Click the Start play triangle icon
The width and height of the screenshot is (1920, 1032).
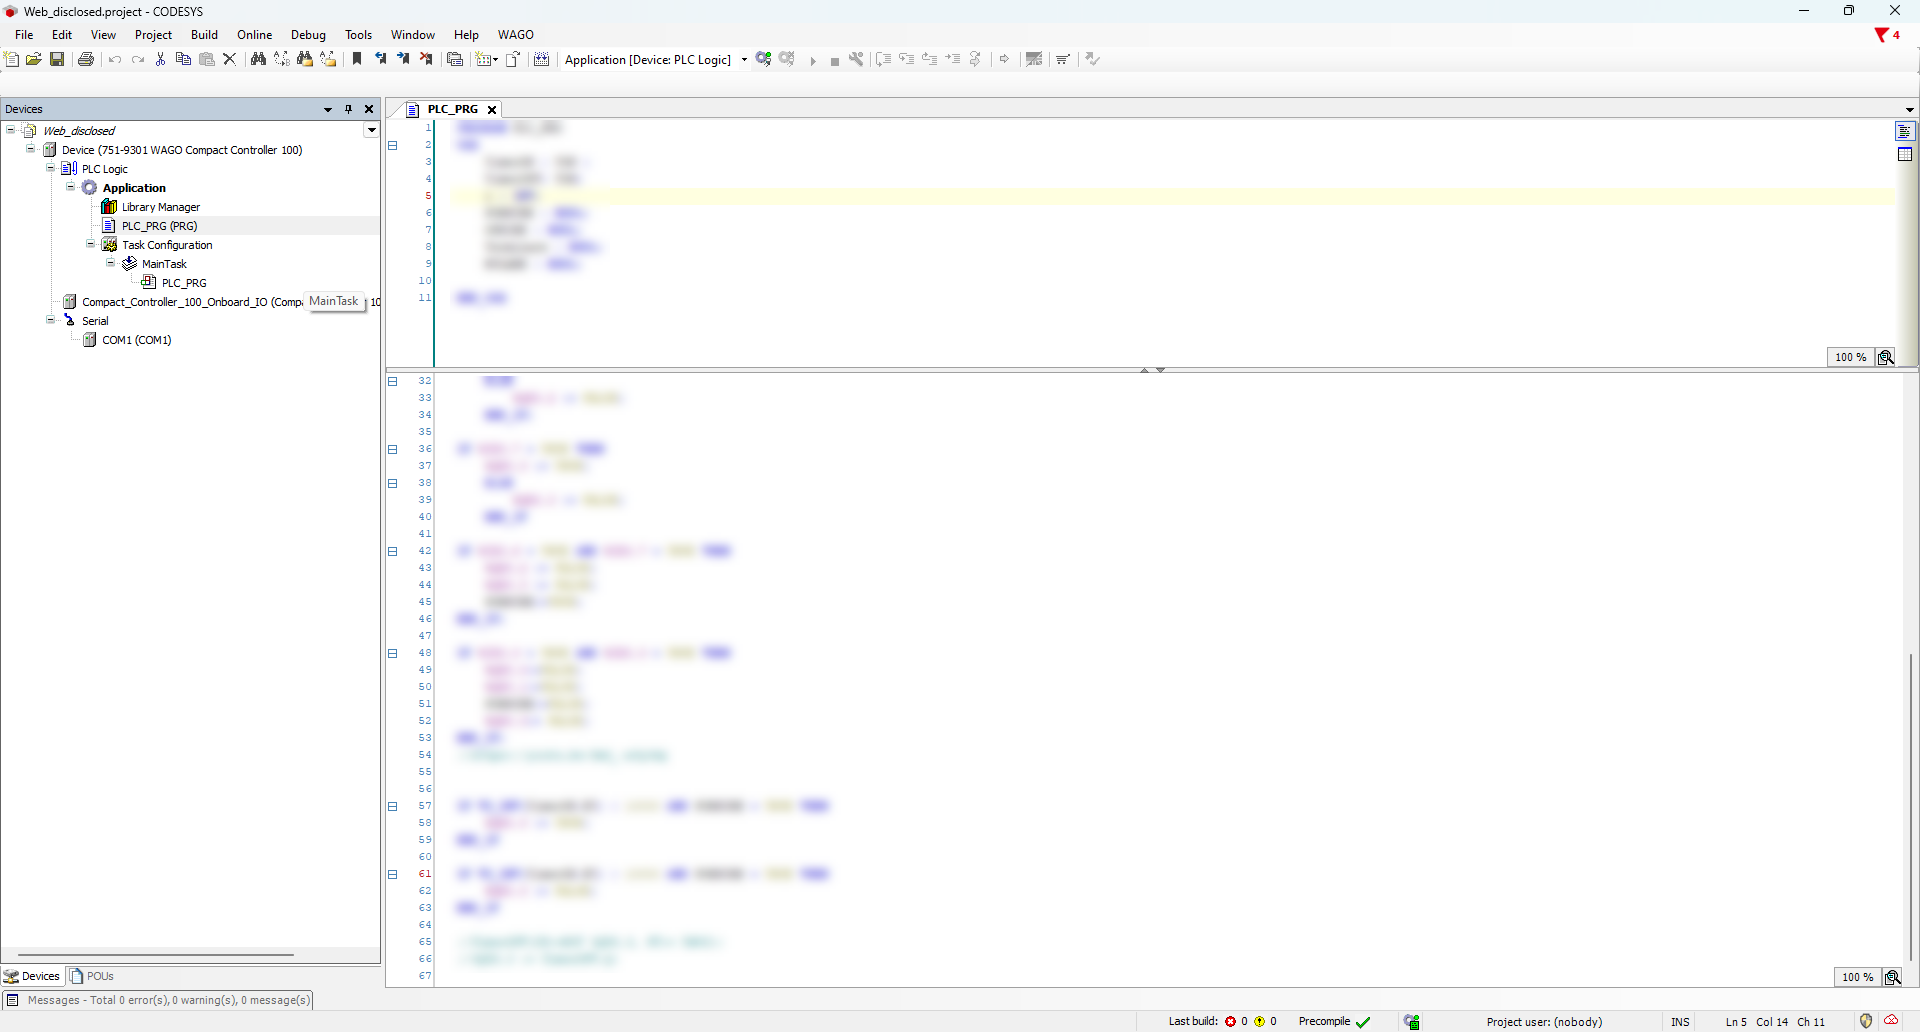pyautogui.click(x=813, y=60)
